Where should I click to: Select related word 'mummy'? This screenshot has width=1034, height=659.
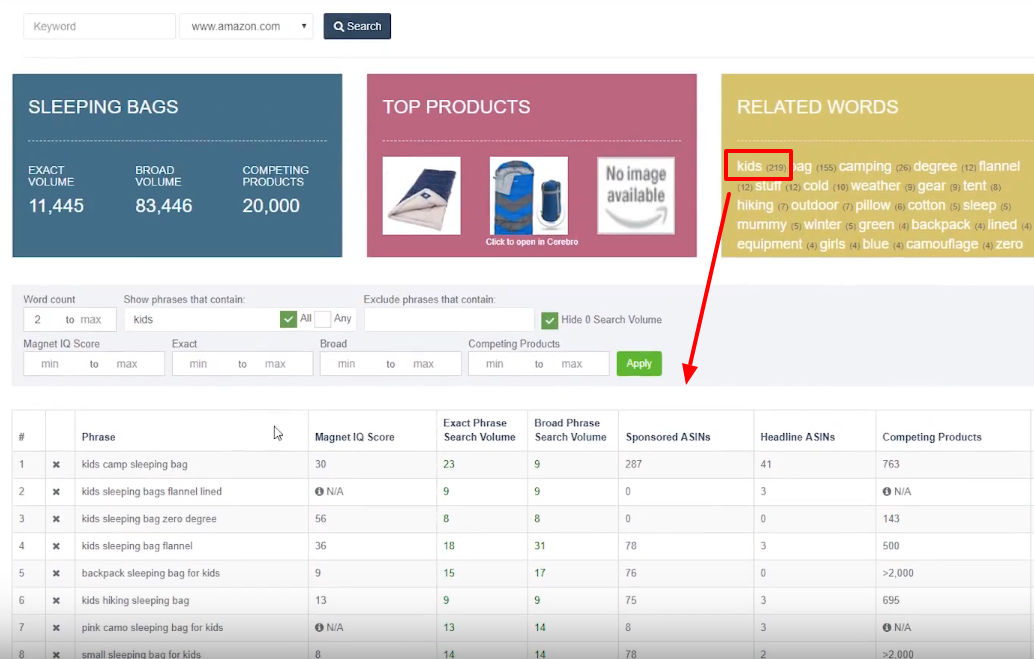click(762, 225)
